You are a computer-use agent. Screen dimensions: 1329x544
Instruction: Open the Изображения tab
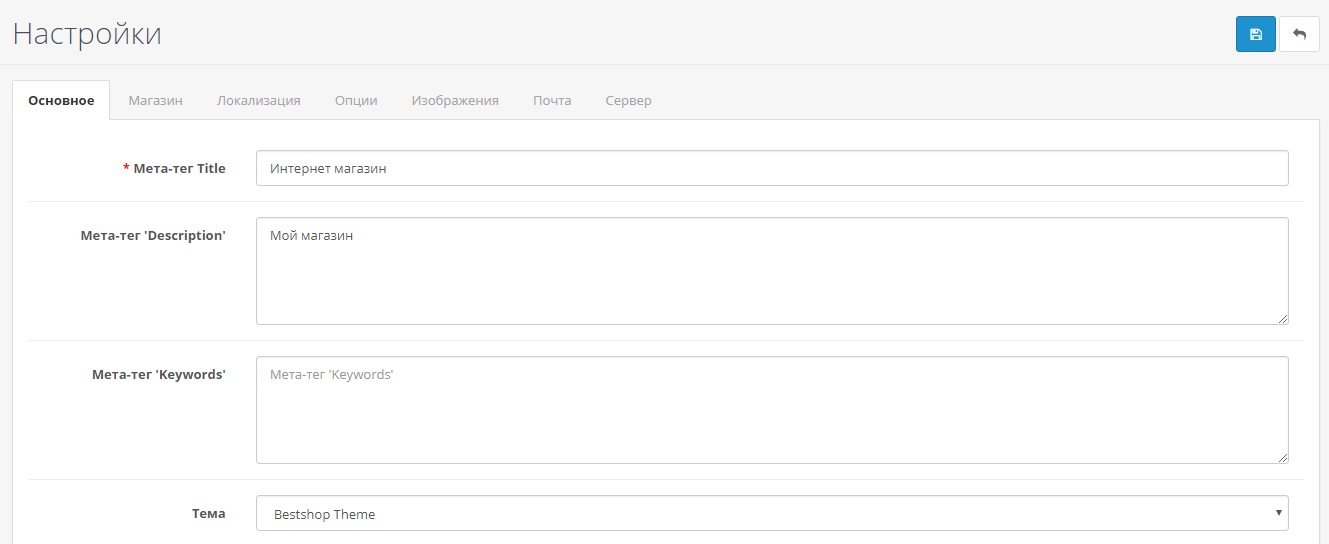pos(454,101)
